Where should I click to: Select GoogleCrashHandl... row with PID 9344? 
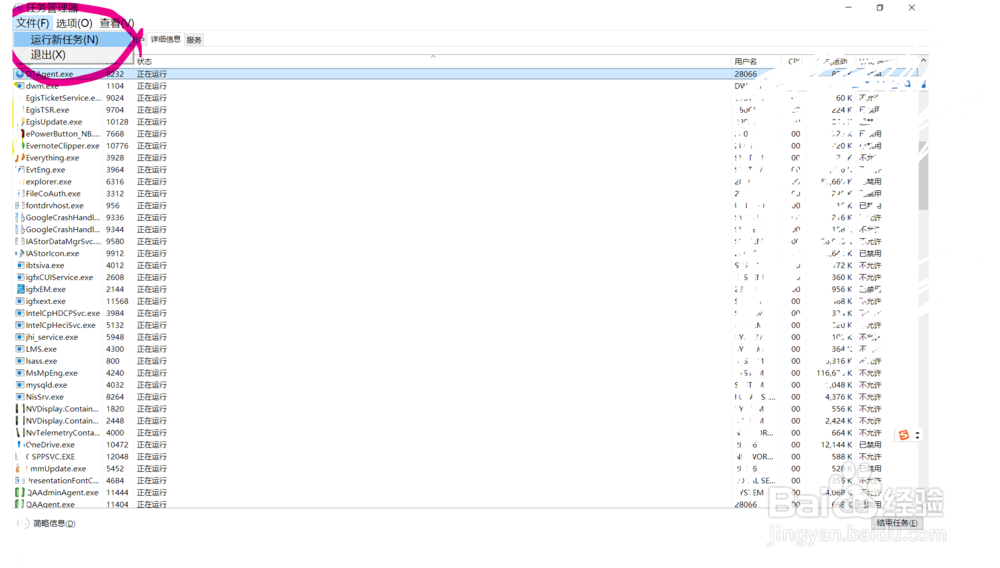tap(466, 229)
